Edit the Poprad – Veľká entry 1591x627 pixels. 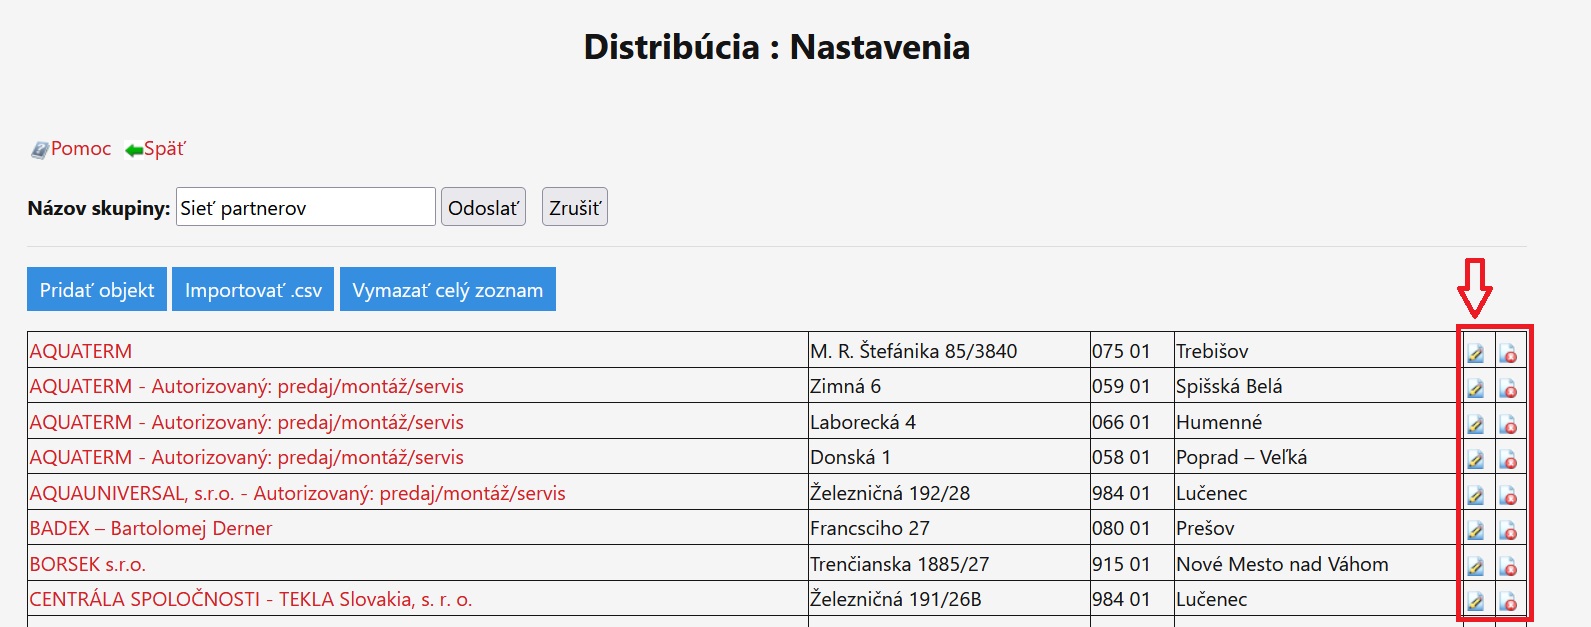tap(1475, 459)
